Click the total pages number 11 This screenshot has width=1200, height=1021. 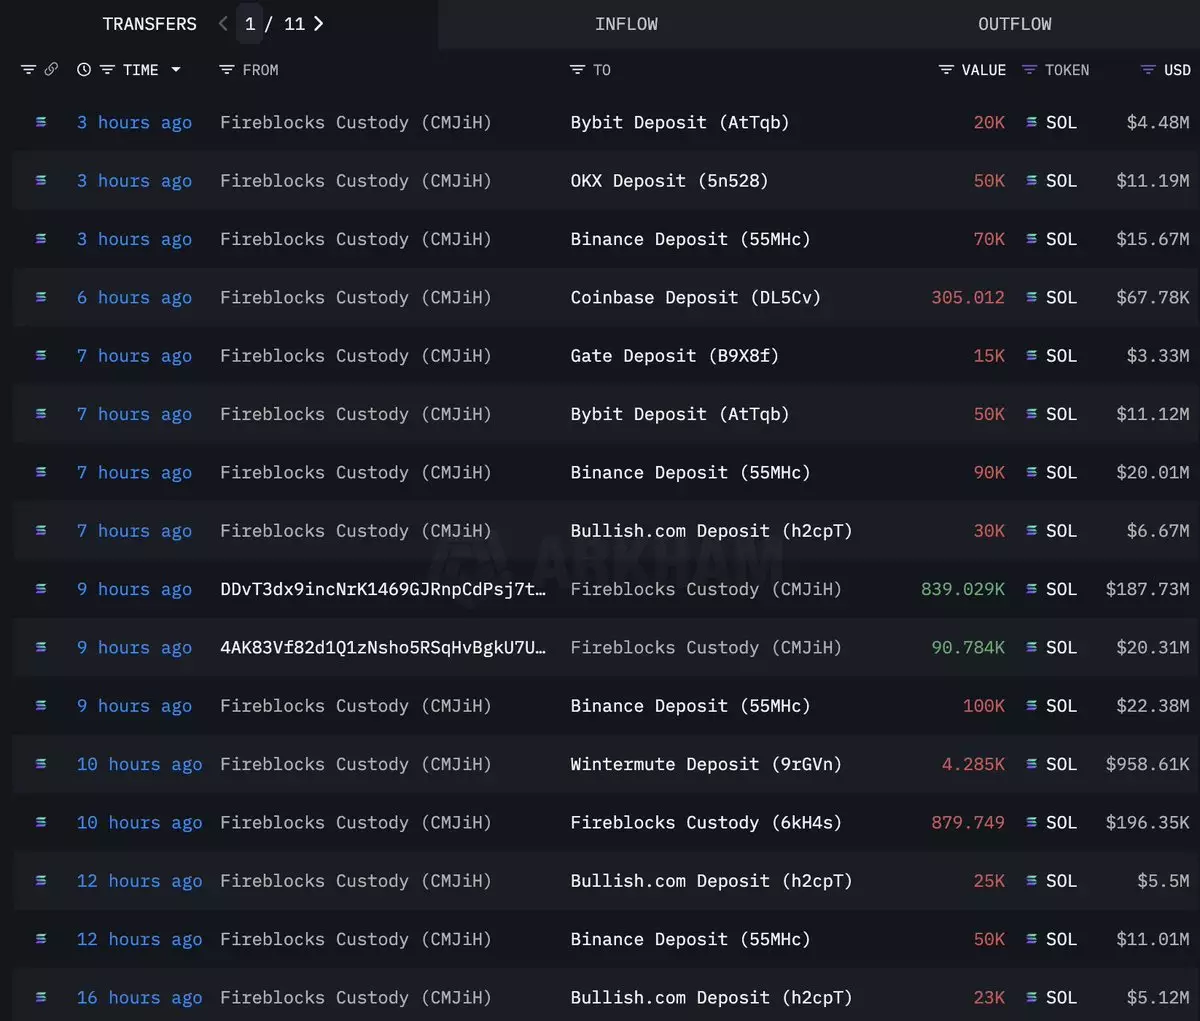click(294, 23)
